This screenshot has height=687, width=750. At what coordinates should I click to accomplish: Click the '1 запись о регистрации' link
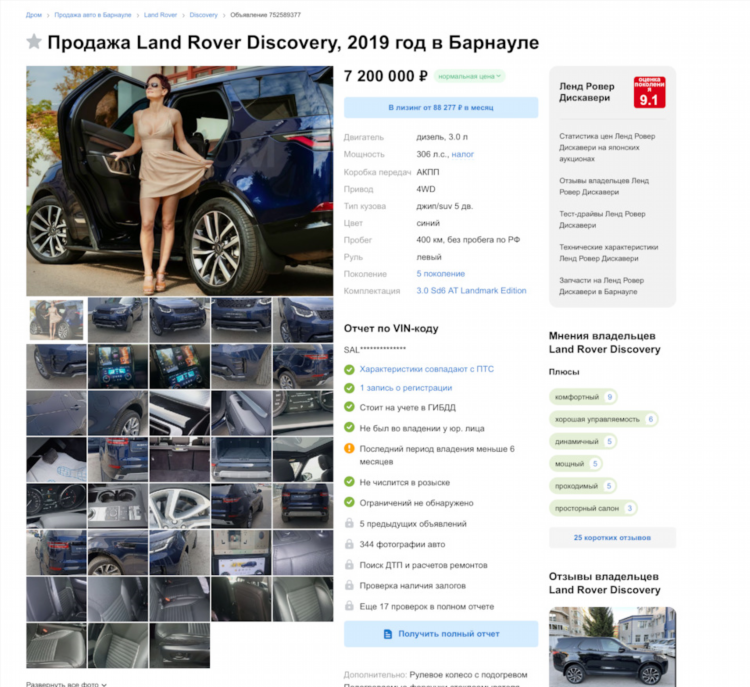[406, 388]
